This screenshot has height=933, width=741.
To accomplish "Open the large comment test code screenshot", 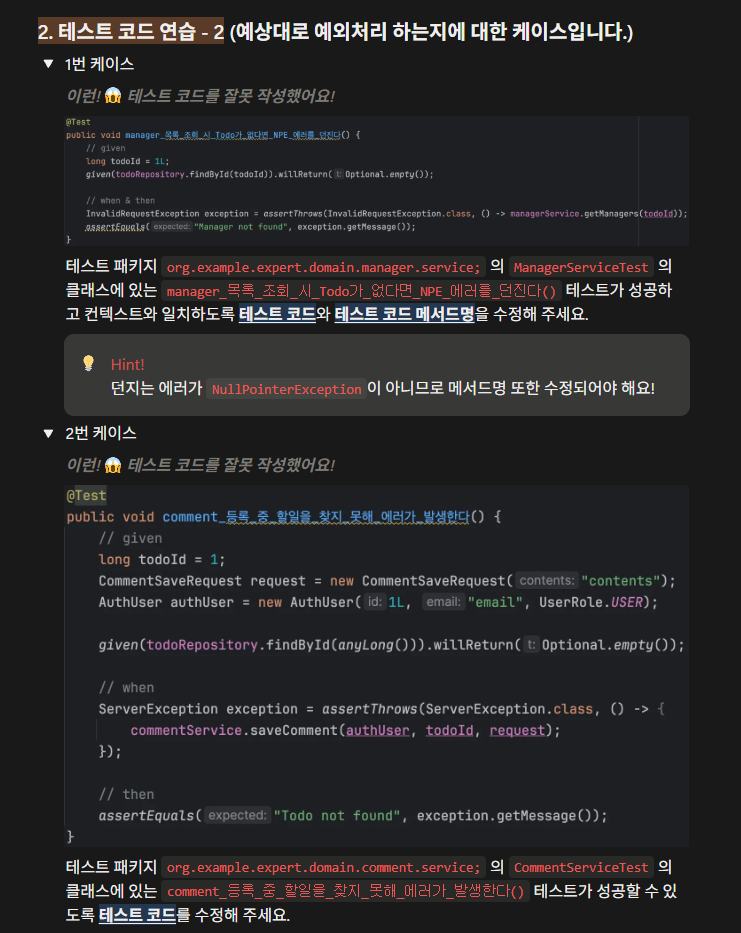I will [377, 666].
